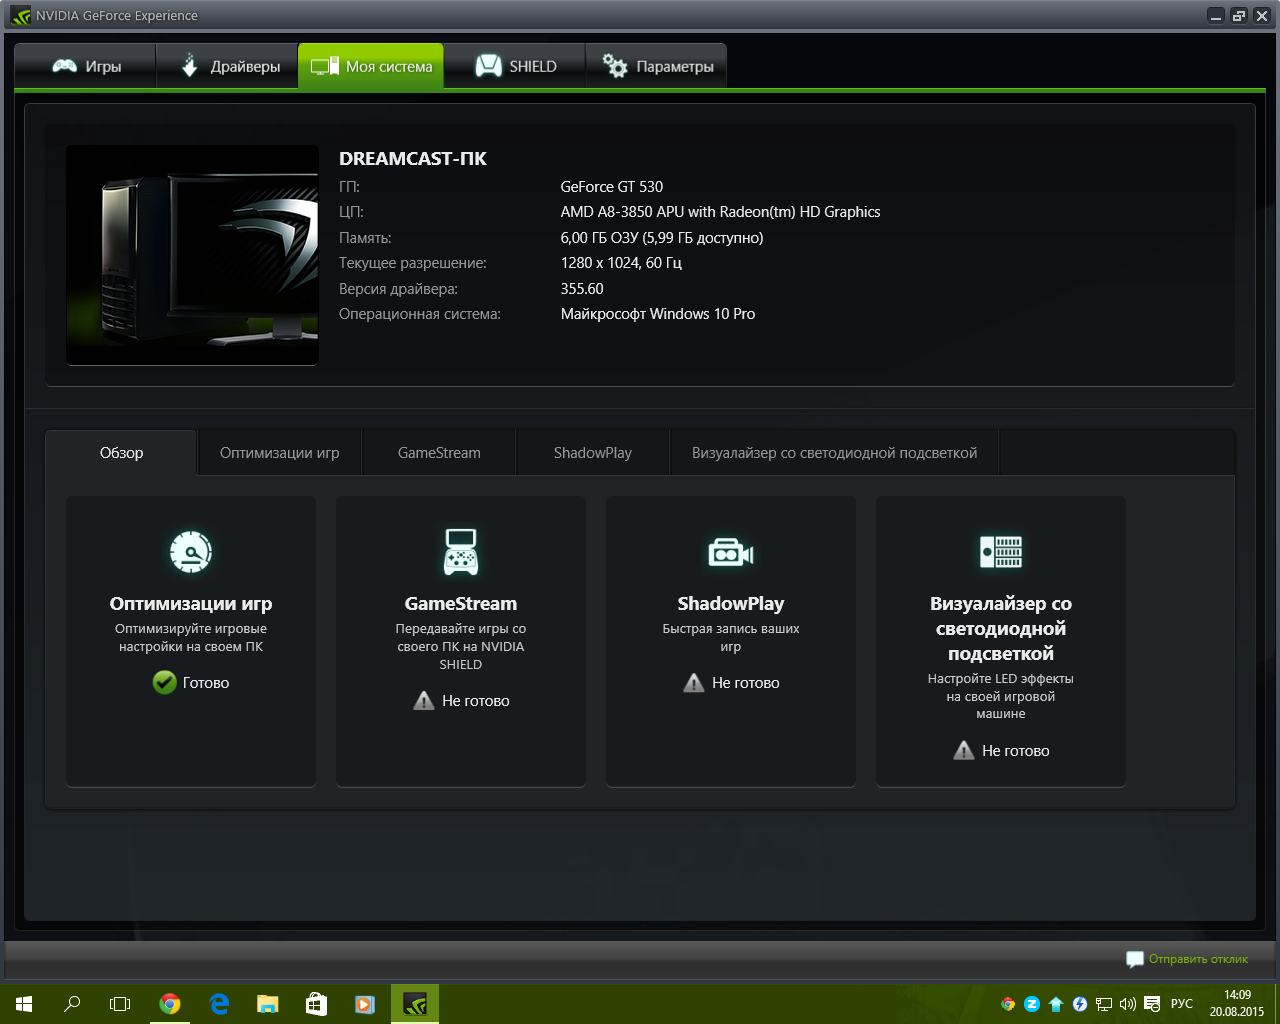Select the GameStream sub-tab

(439, 453)
